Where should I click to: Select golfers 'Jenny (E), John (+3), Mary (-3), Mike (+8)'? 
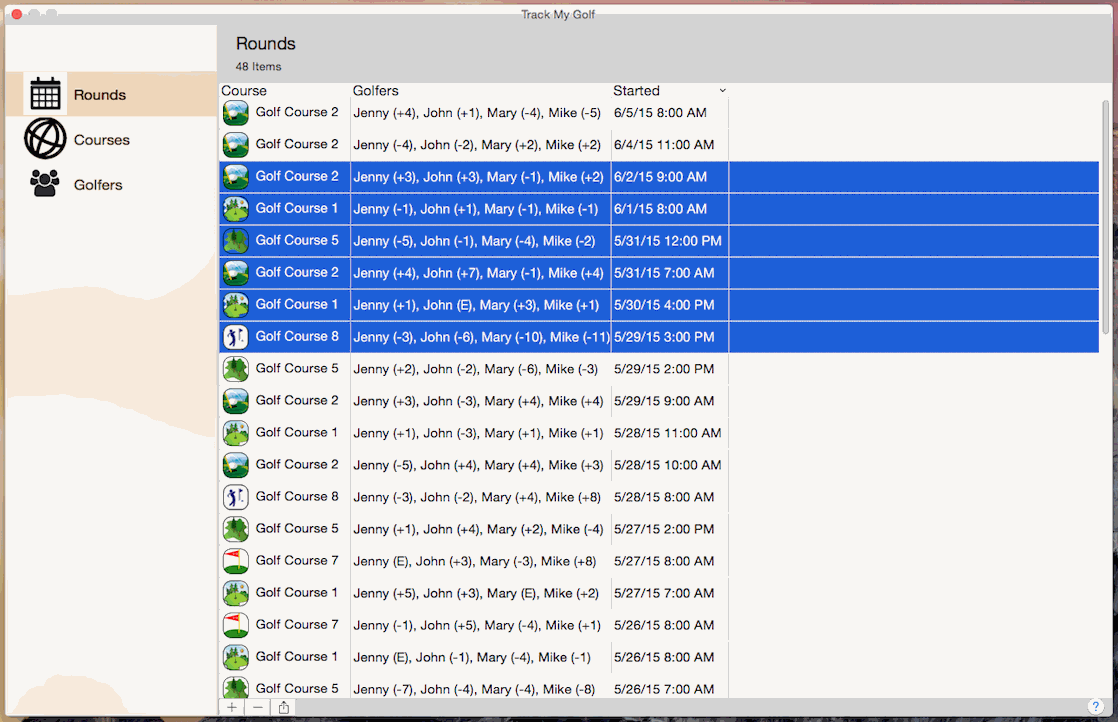[475, 562]
